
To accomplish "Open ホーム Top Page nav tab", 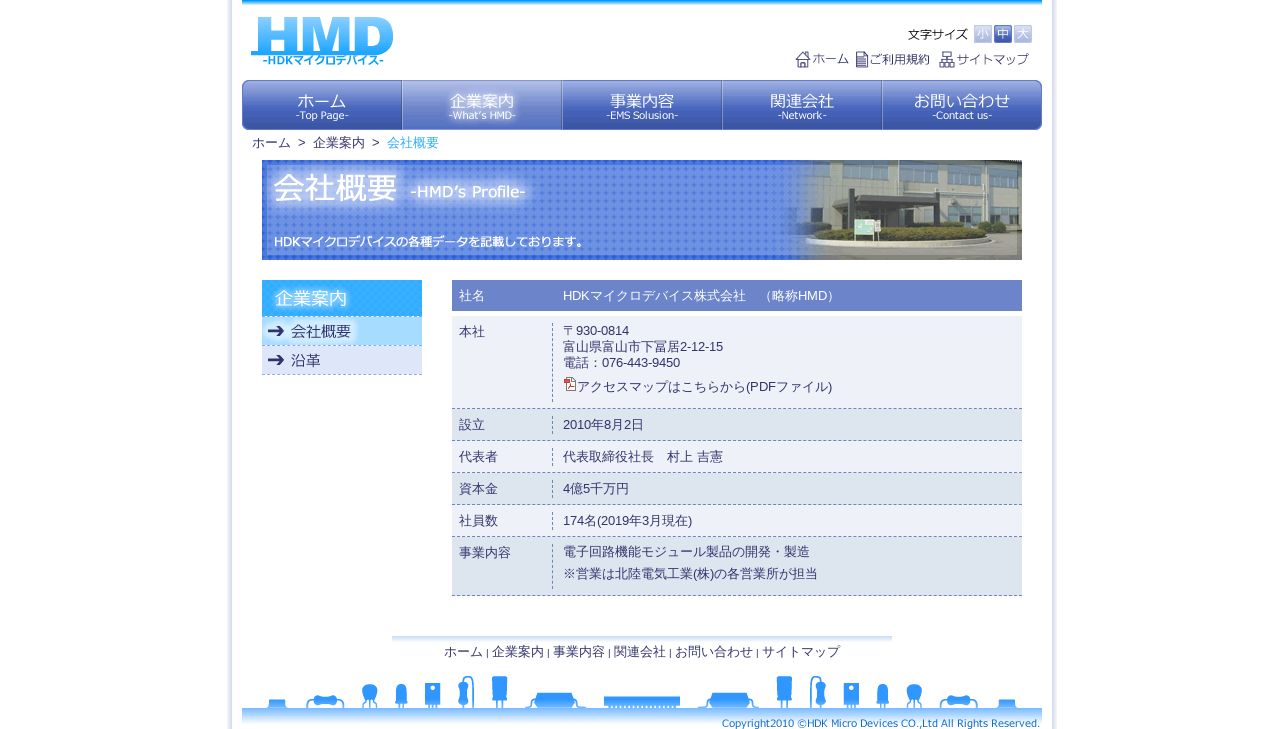I will point(322,105).
